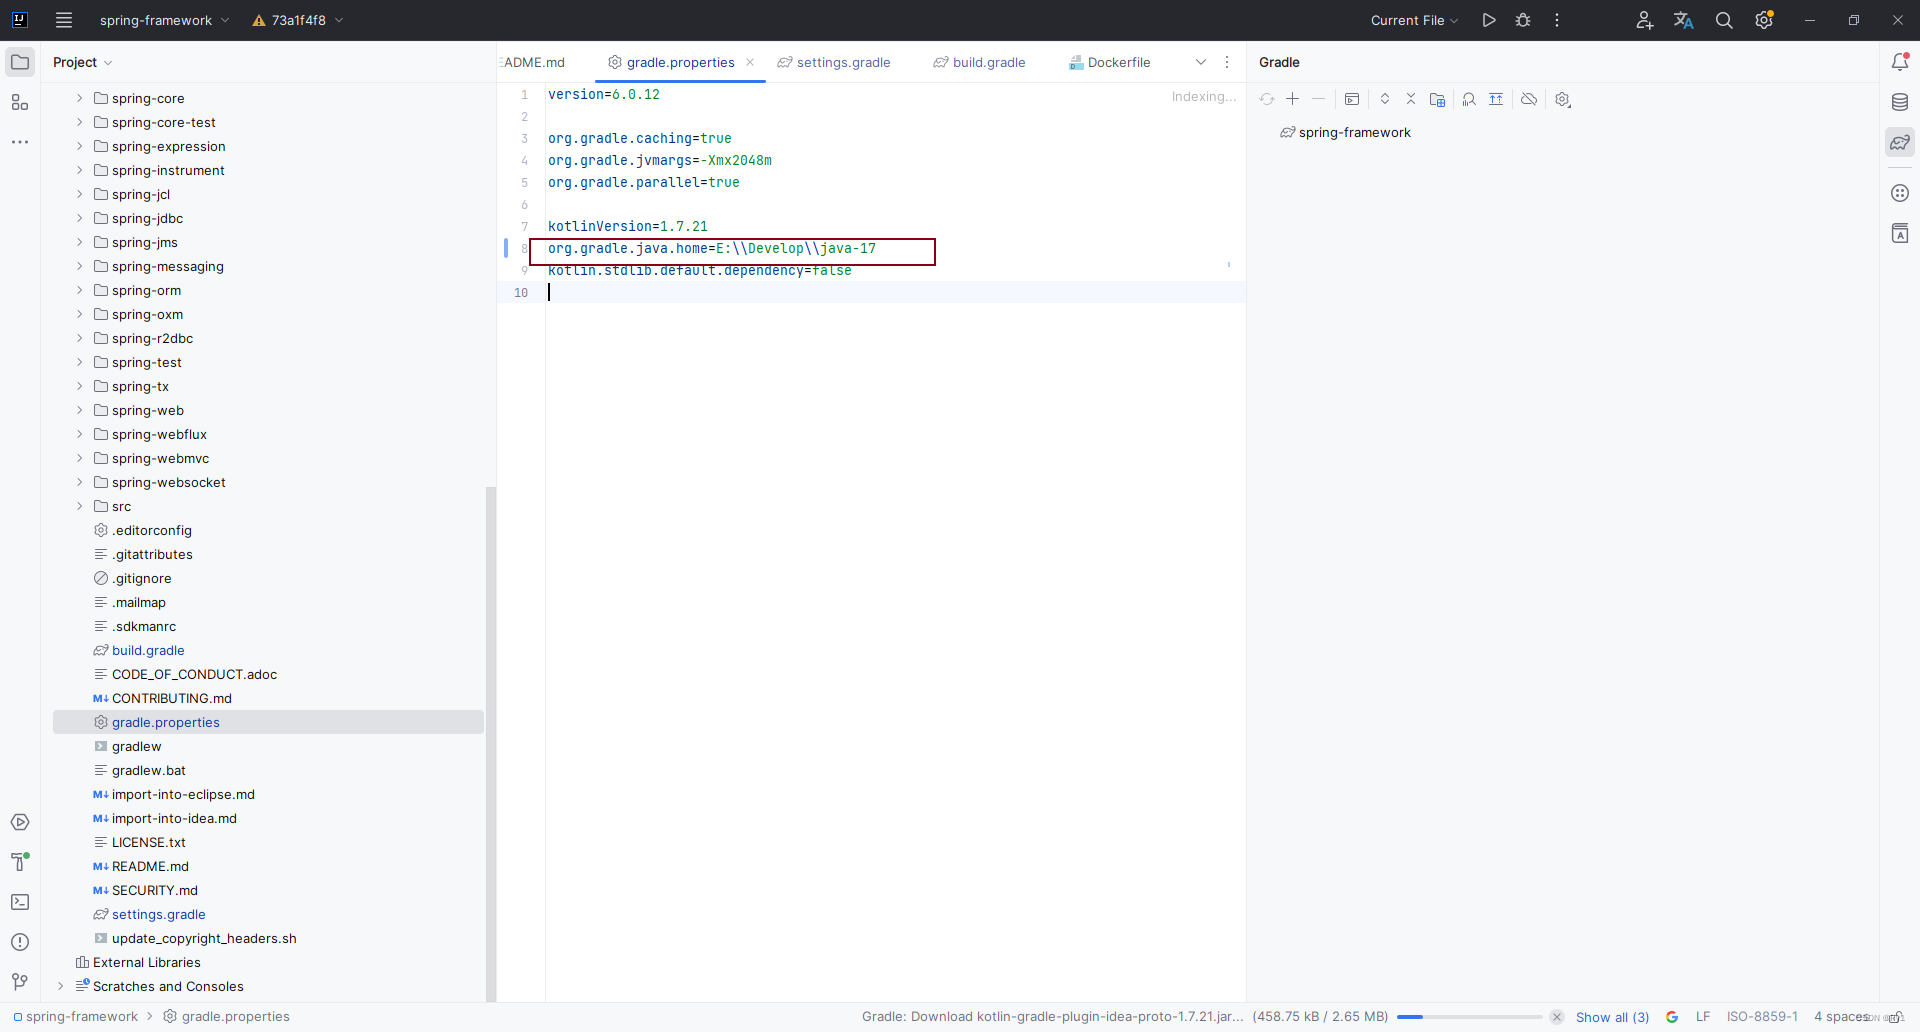The height and width of the screenshot is (1032, 1920).
Task: Toggle show dependencies in Gradle toolbar
Action: coord(1496,99)
